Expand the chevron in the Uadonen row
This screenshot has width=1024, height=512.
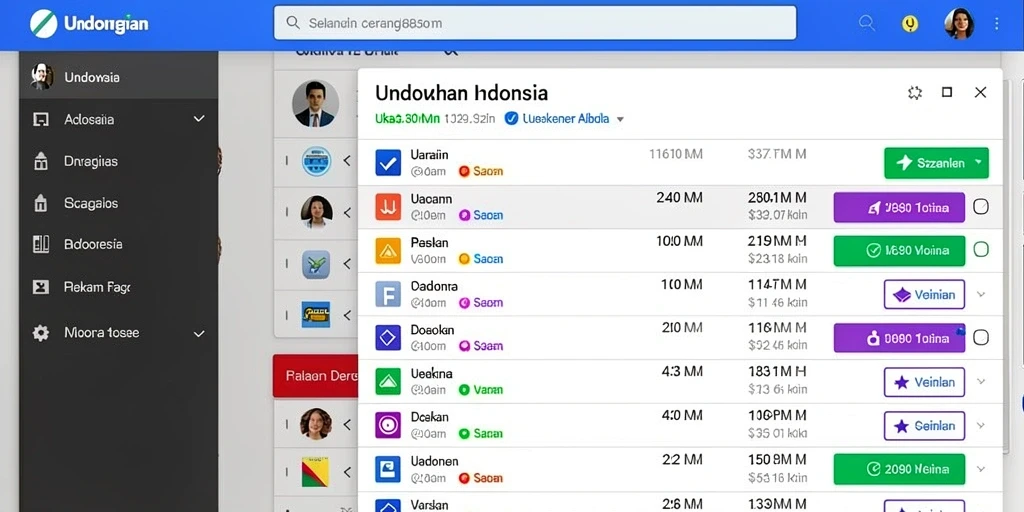(980, 468)
